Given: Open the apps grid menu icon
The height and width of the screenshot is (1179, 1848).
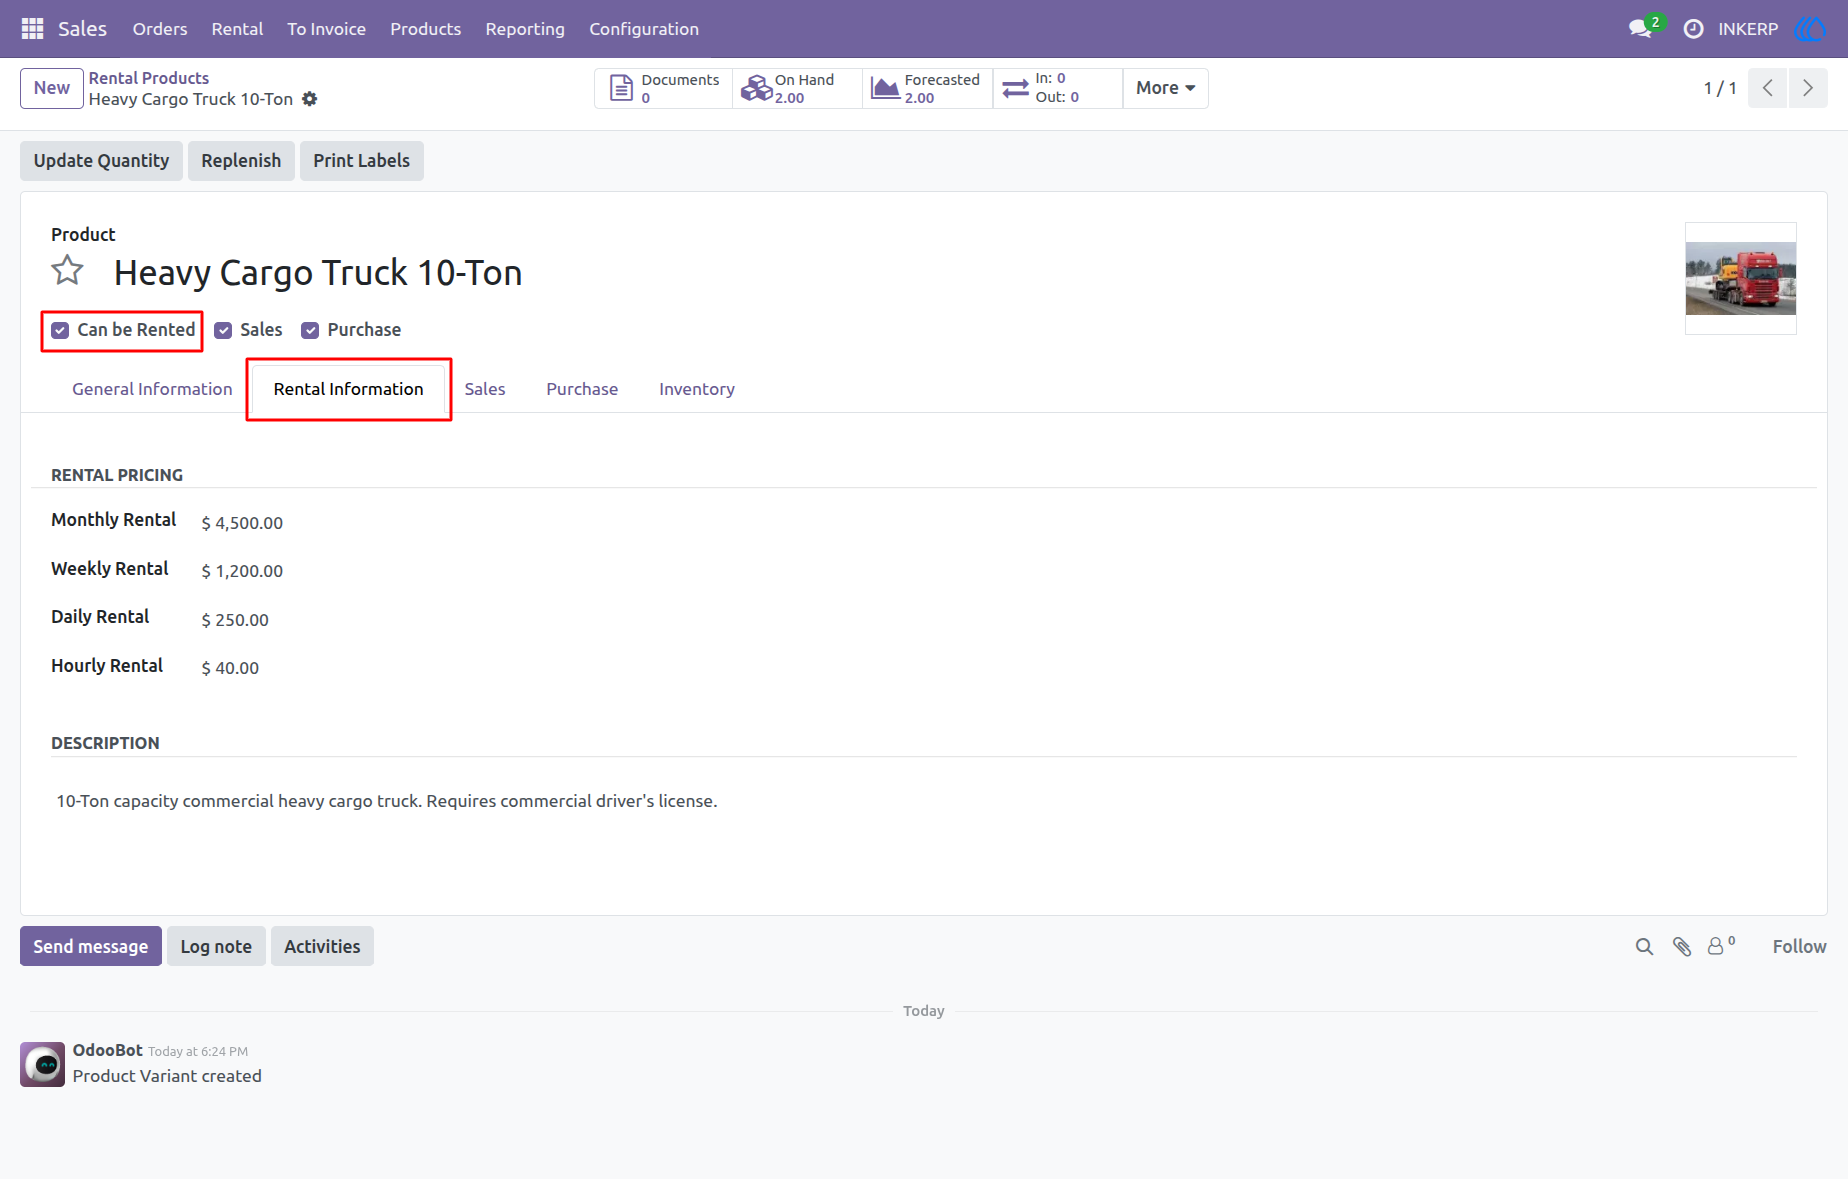Looking at the screenshot, I should [x=32, y=29].
